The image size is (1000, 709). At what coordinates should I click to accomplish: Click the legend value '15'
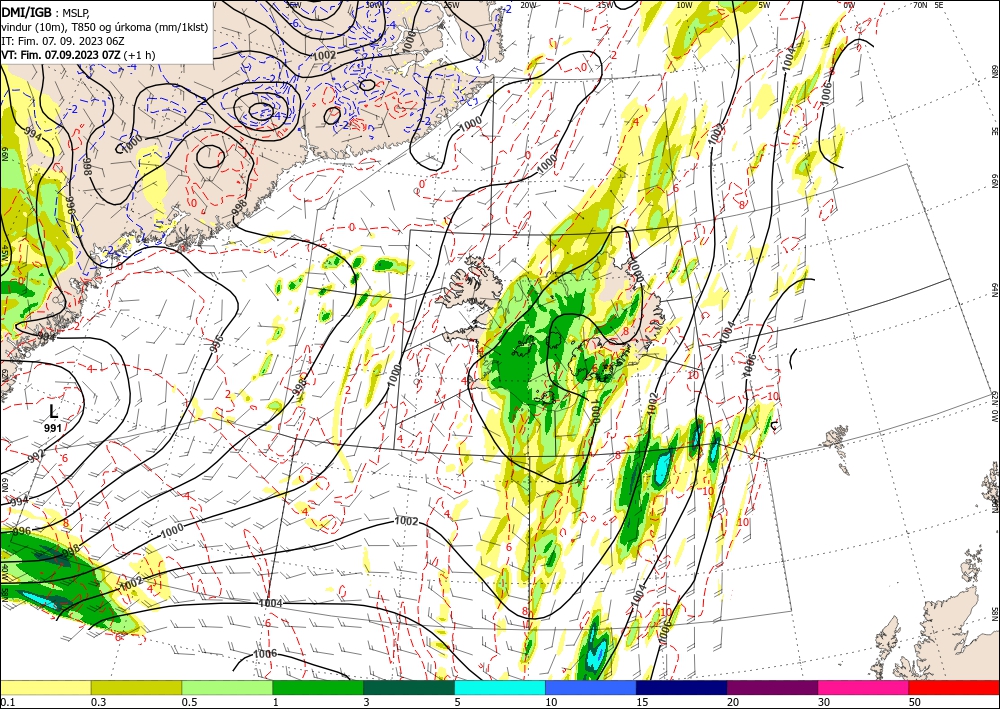pos(642,702)
